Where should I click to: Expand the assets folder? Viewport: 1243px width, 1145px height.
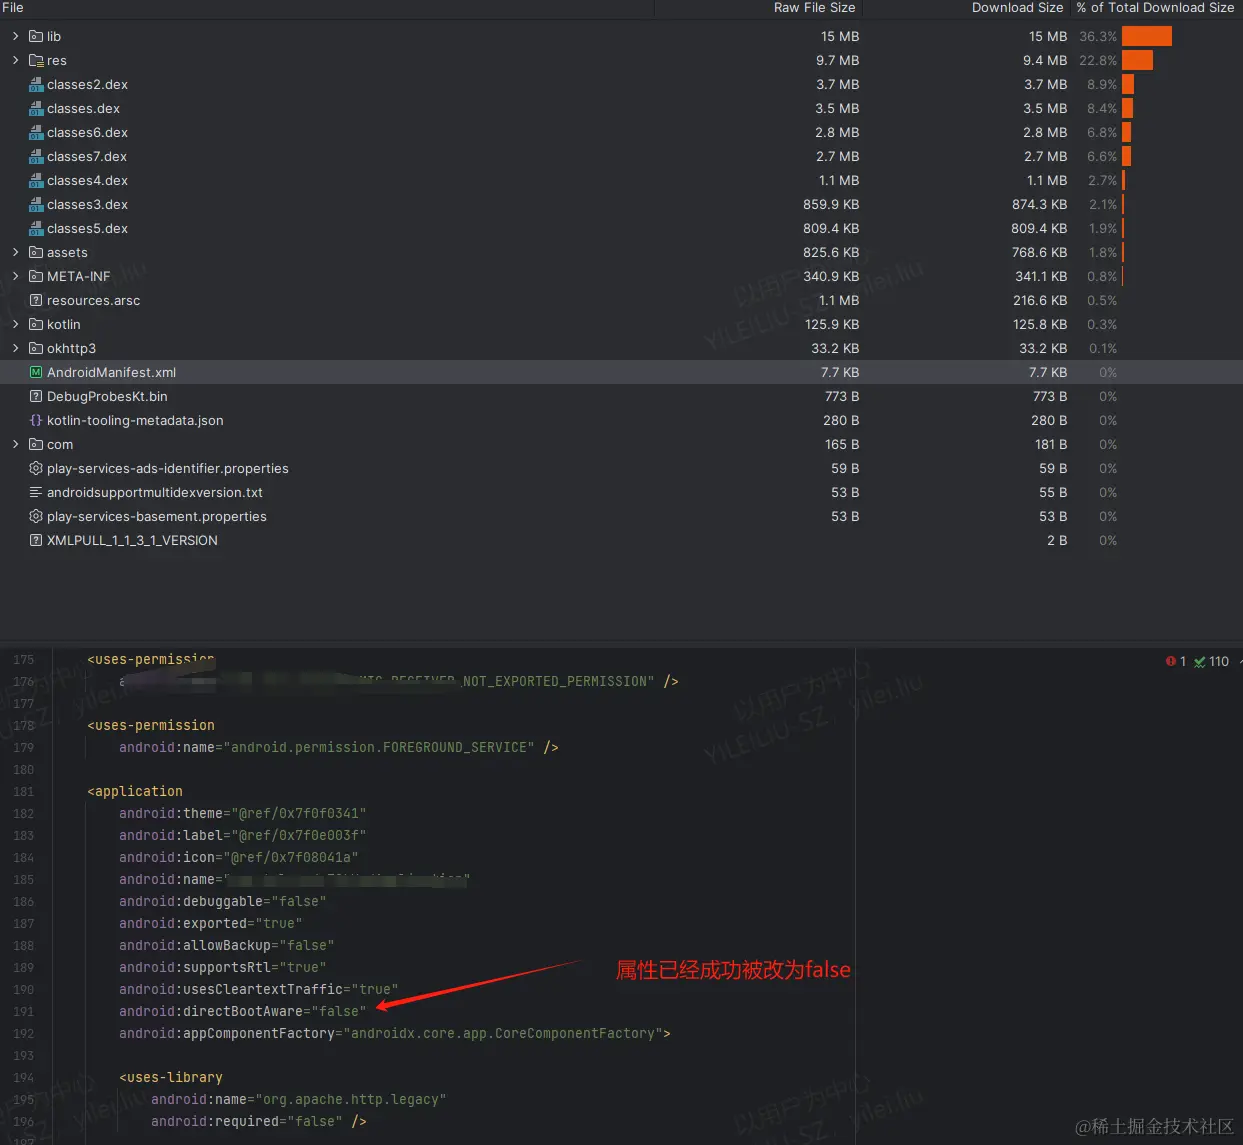15,252
